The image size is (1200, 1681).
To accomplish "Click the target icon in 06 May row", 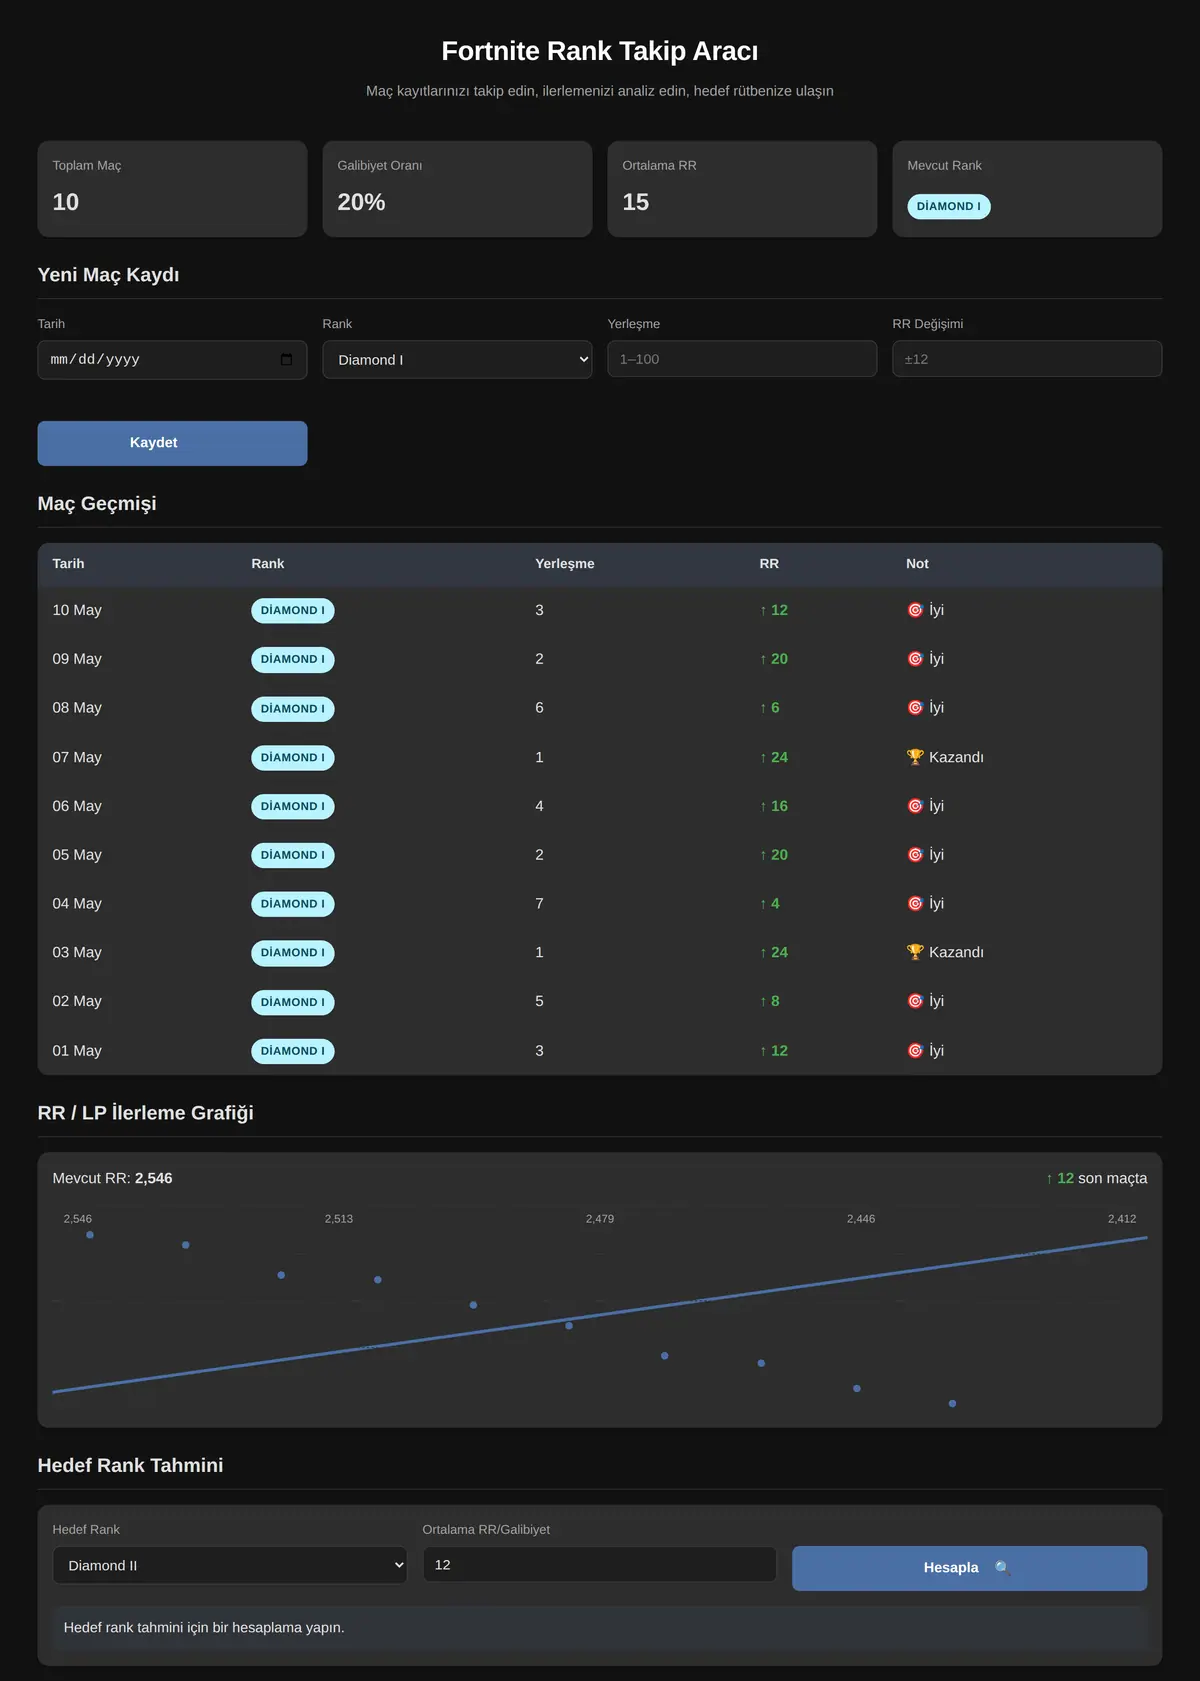I will (x=915, y=806).
